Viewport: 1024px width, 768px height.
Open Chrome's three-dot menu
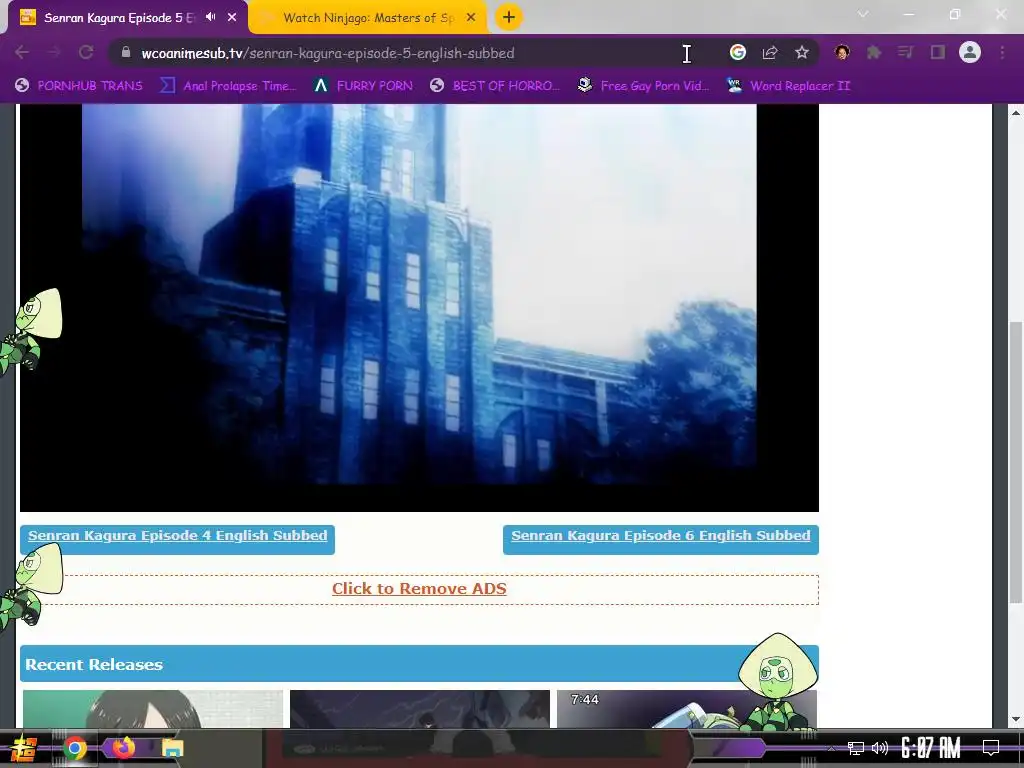(x=1002, y=52)
